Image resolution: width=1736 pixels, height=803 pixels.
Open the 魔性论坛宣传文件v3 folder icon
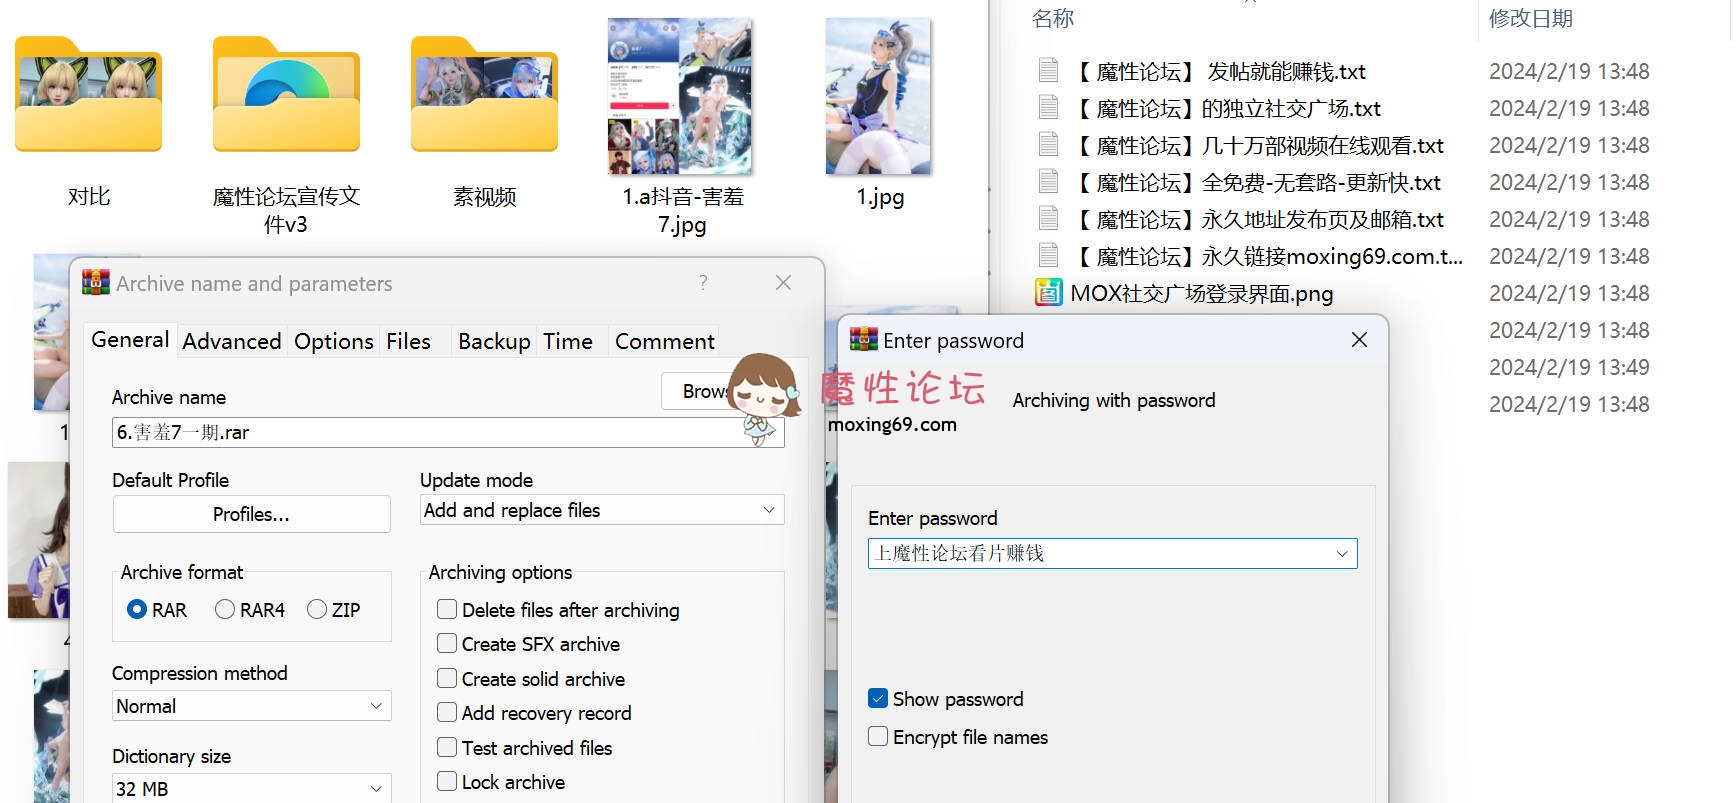point(286,94)
